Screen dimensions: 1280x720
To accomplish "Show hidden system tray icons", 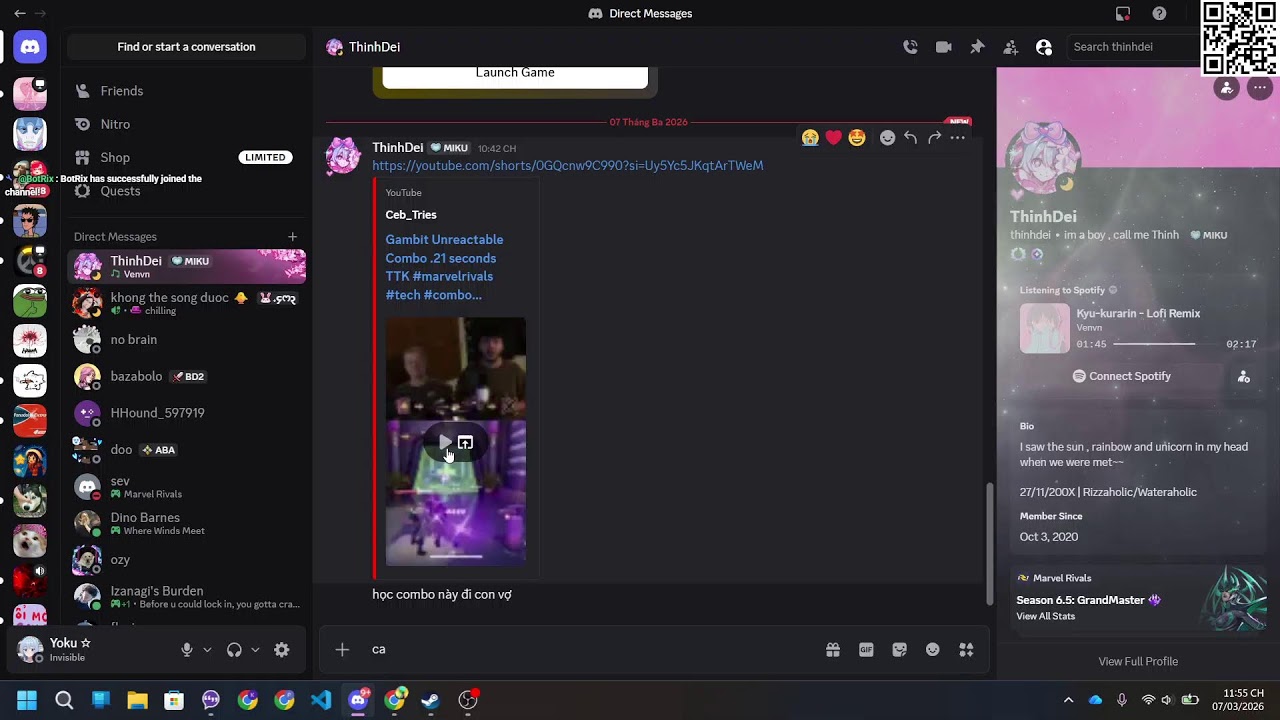I will click(1068, 700).
